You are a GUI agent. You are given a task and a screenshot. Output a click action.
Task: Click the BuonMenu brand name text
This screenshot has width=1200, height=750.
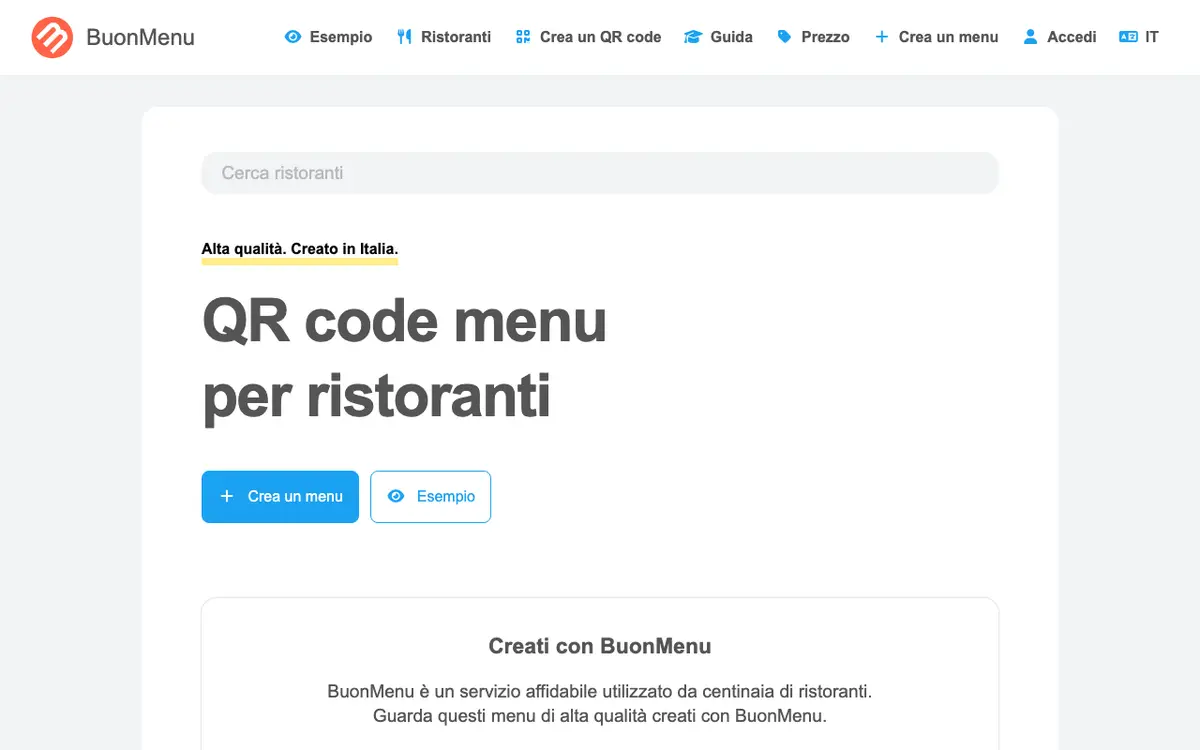[x=141, y=38]
